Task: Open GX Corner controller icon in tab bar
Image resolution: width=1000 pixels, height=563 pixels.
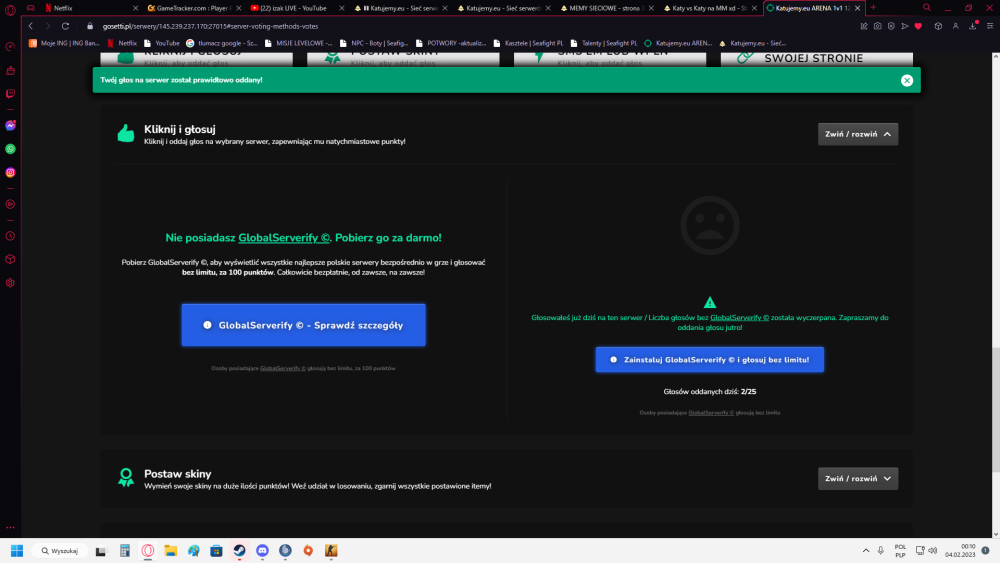Action: tap(31, 8)
